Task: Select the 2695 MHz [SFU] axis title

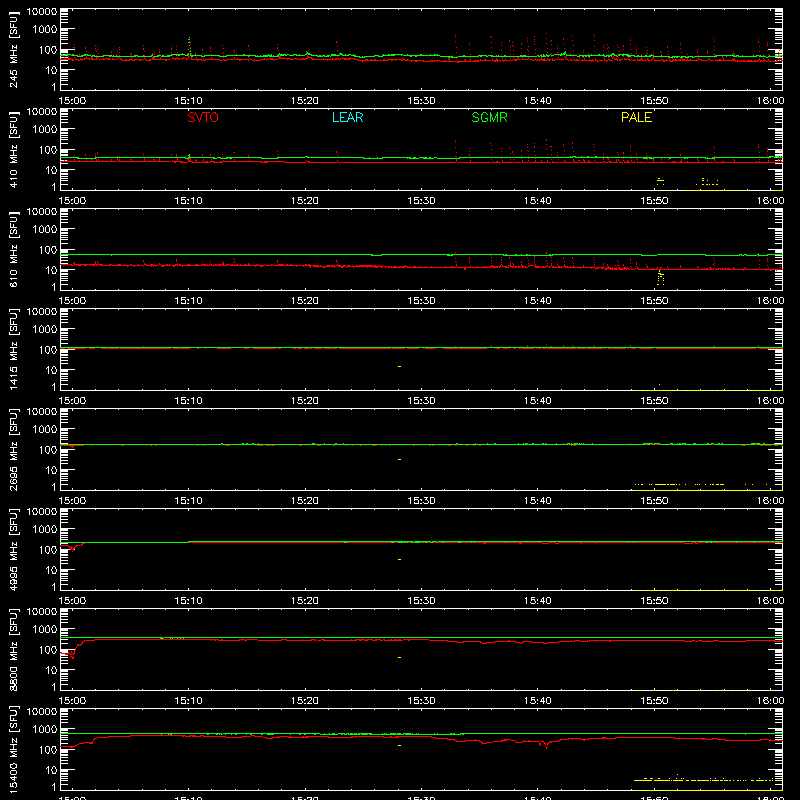Action: (13, 449)
